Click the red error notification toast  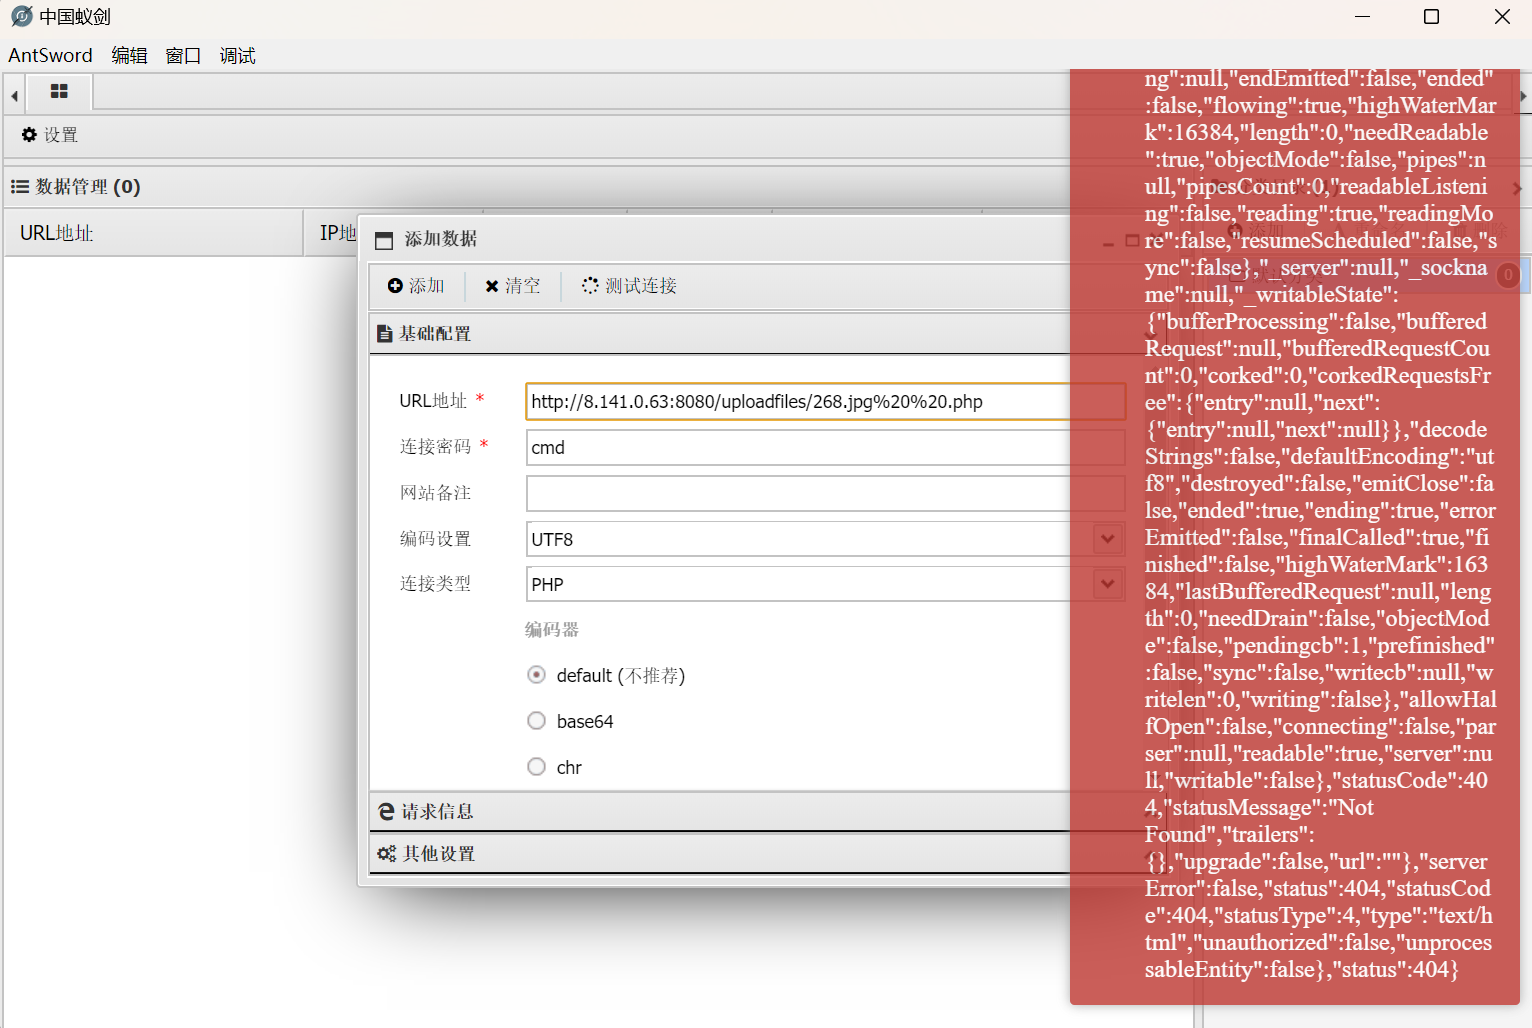click(1295, 536)
